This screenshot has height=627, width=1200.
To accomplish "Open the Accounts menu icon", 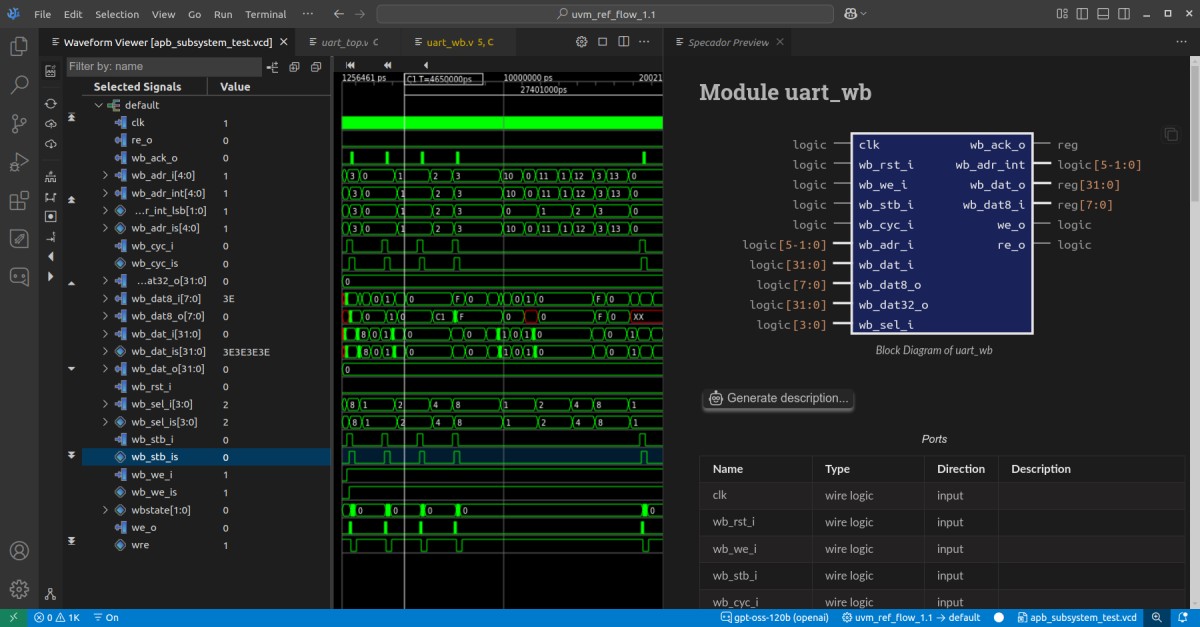I will (19, 551).
